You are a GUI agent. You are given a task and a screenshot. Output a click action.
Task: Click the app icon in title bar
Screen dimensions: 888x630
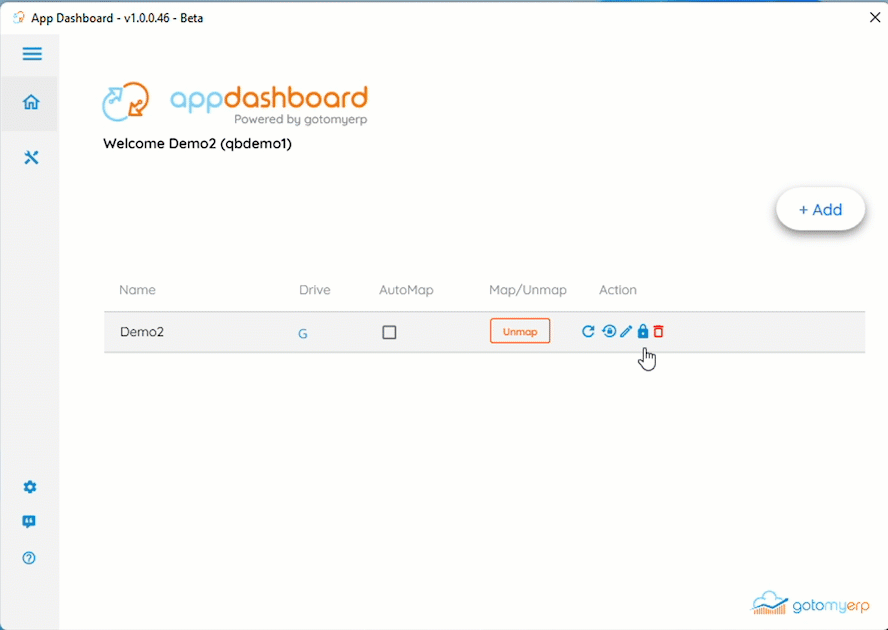[x=19, y=18]
